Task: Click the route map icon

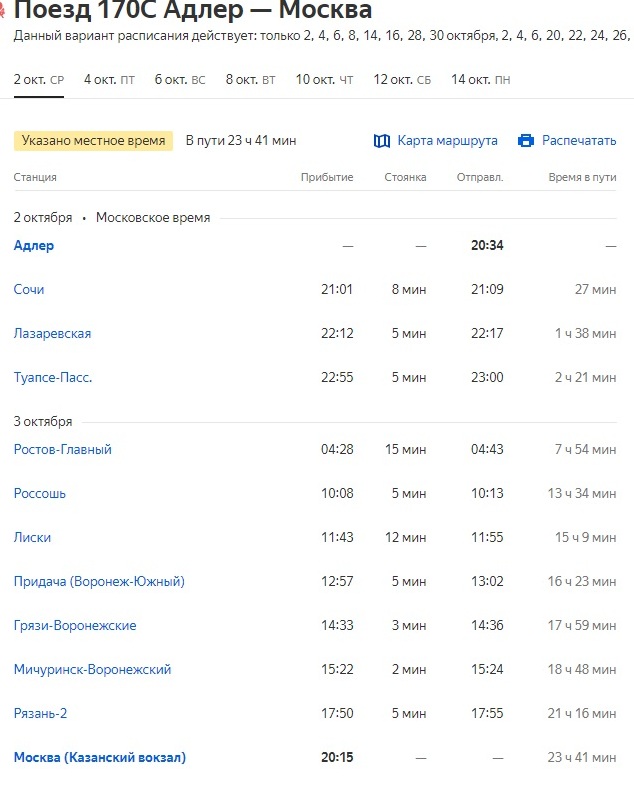Action: point(381,141)
